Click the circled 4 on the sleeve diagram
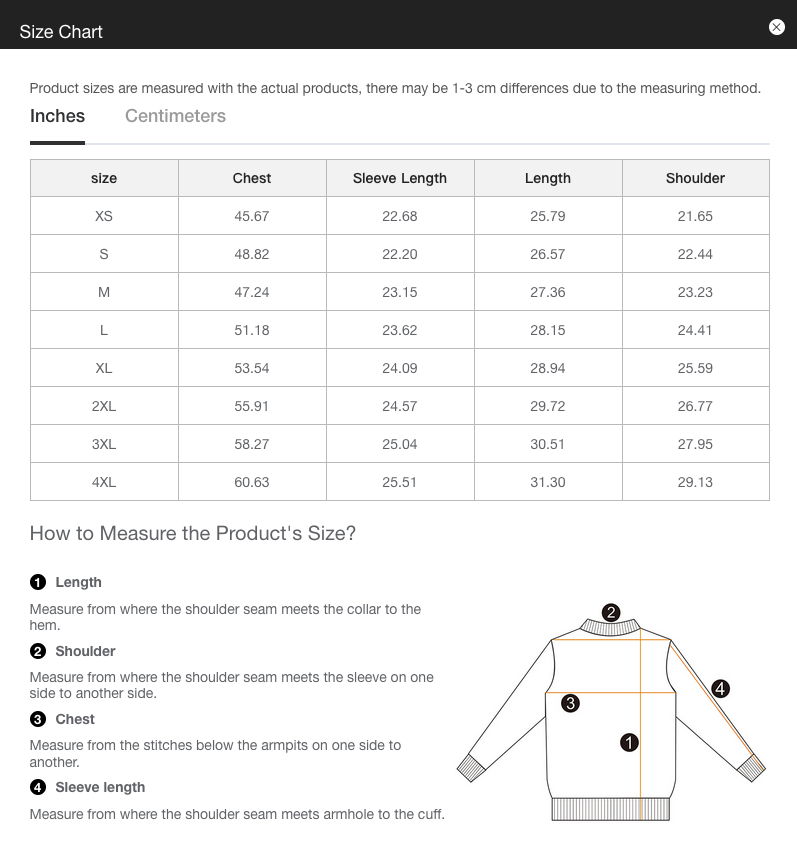This screenshot has height=862, width=797. (x=719, y=687)
